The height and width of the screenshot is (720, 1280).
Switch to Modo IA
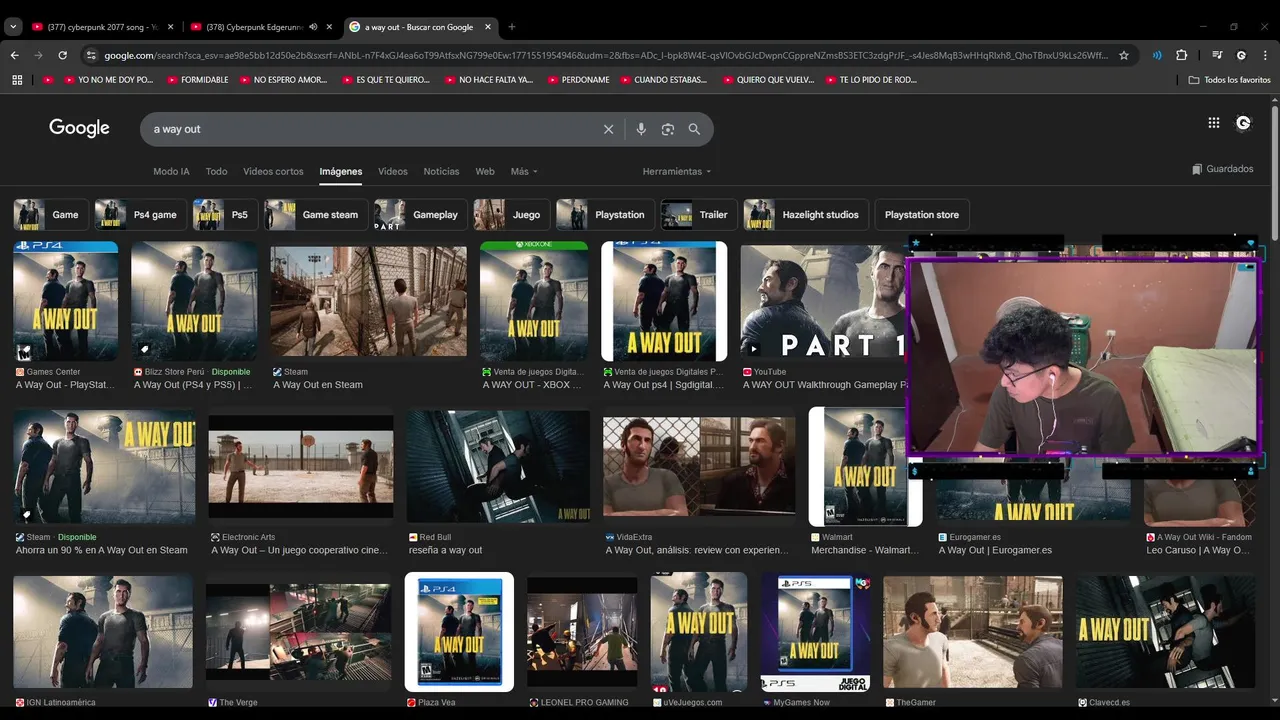coord(171,171)
